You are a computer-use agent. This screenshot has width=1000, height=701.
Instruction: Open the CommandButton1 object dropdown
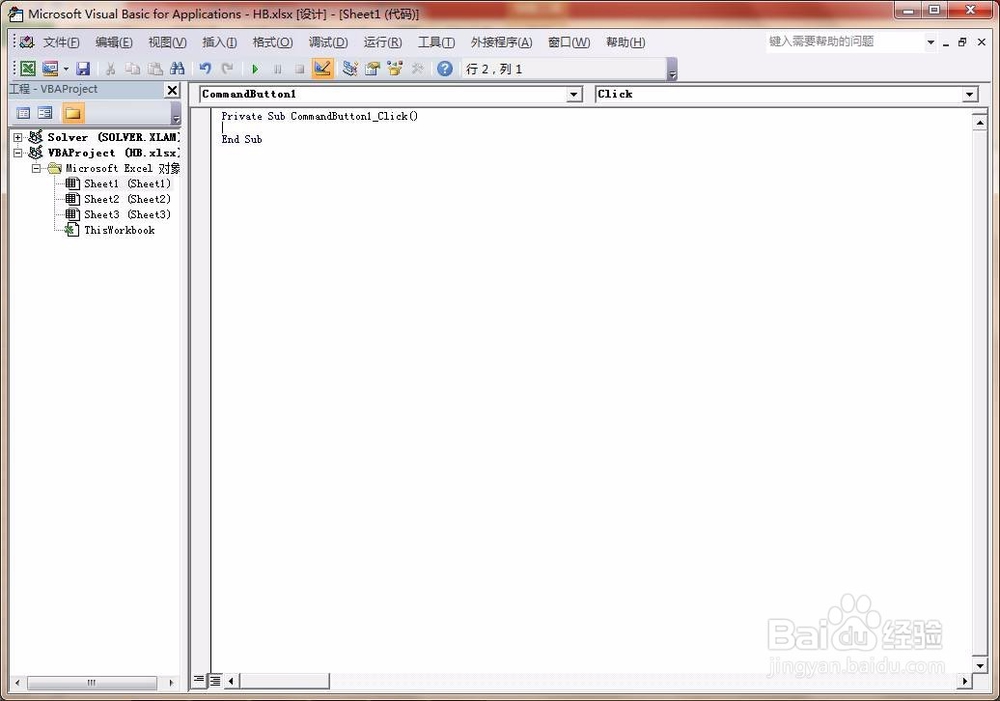[x=574, y=94]
